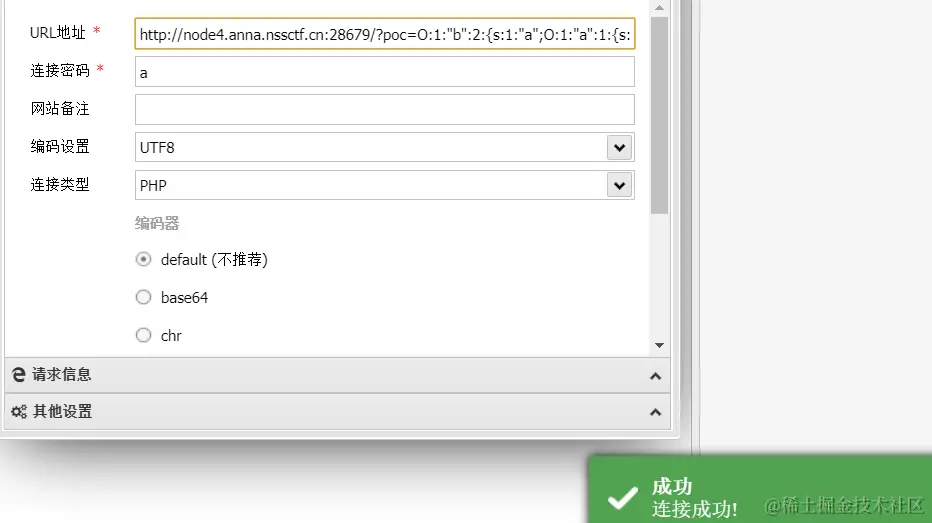The width and height of the screenshot is (932, 523).
Task: Click the scroll up arrow icon
Action: point(659,8)
